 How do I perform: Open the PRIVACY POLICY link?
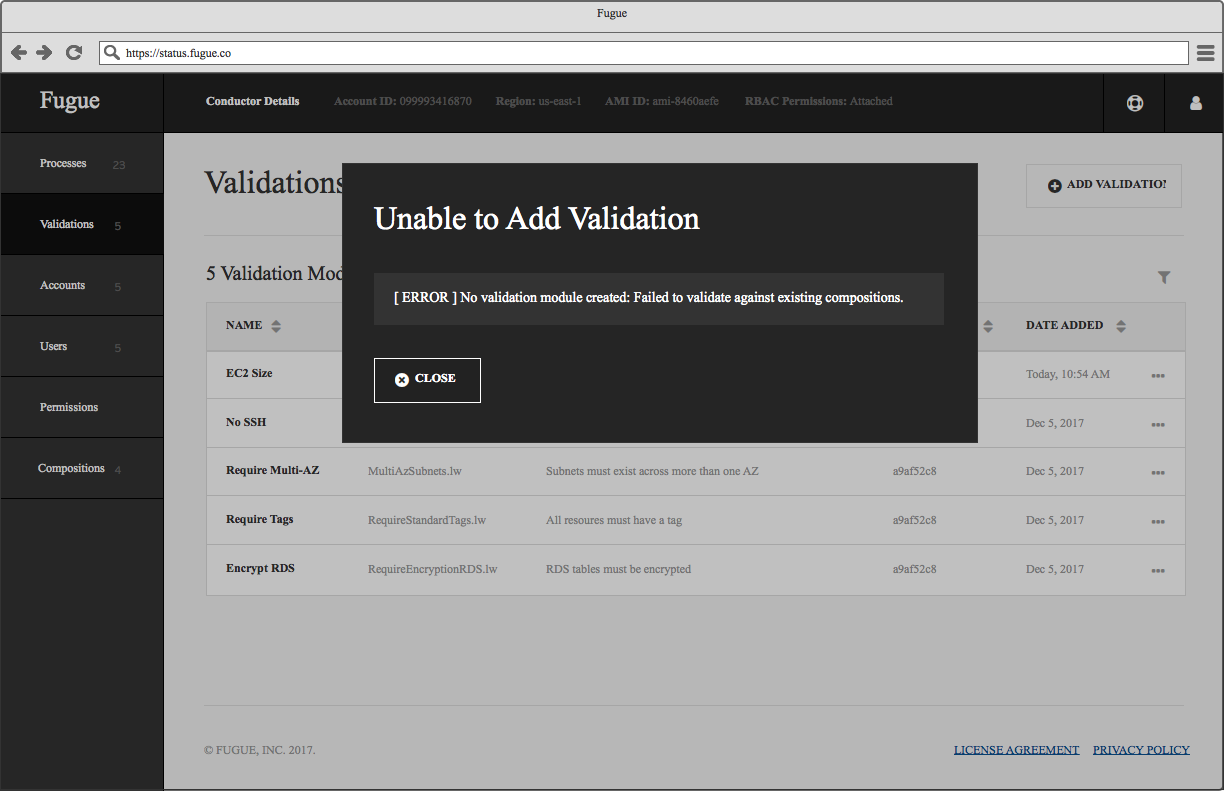pyautogui.click(x=1140, y=749)
